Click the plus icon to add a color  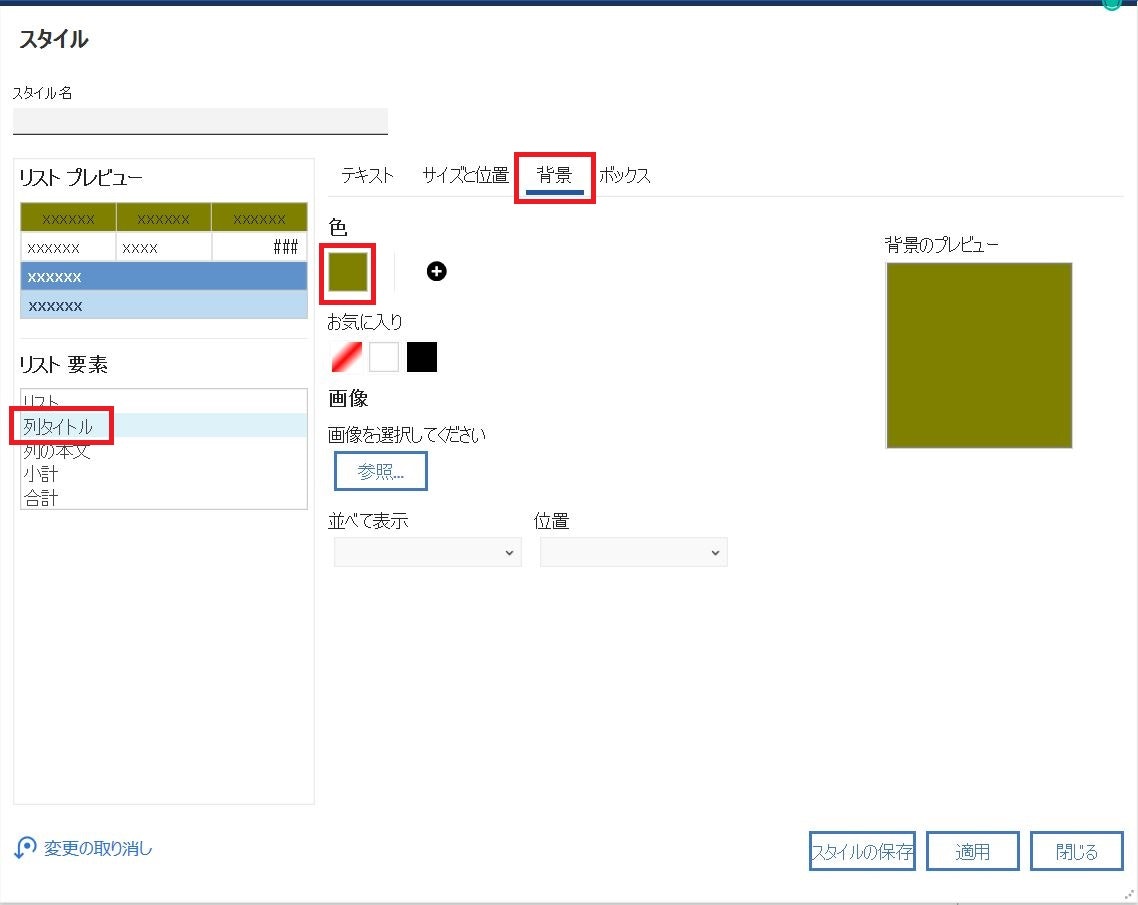tap(436, 271)
